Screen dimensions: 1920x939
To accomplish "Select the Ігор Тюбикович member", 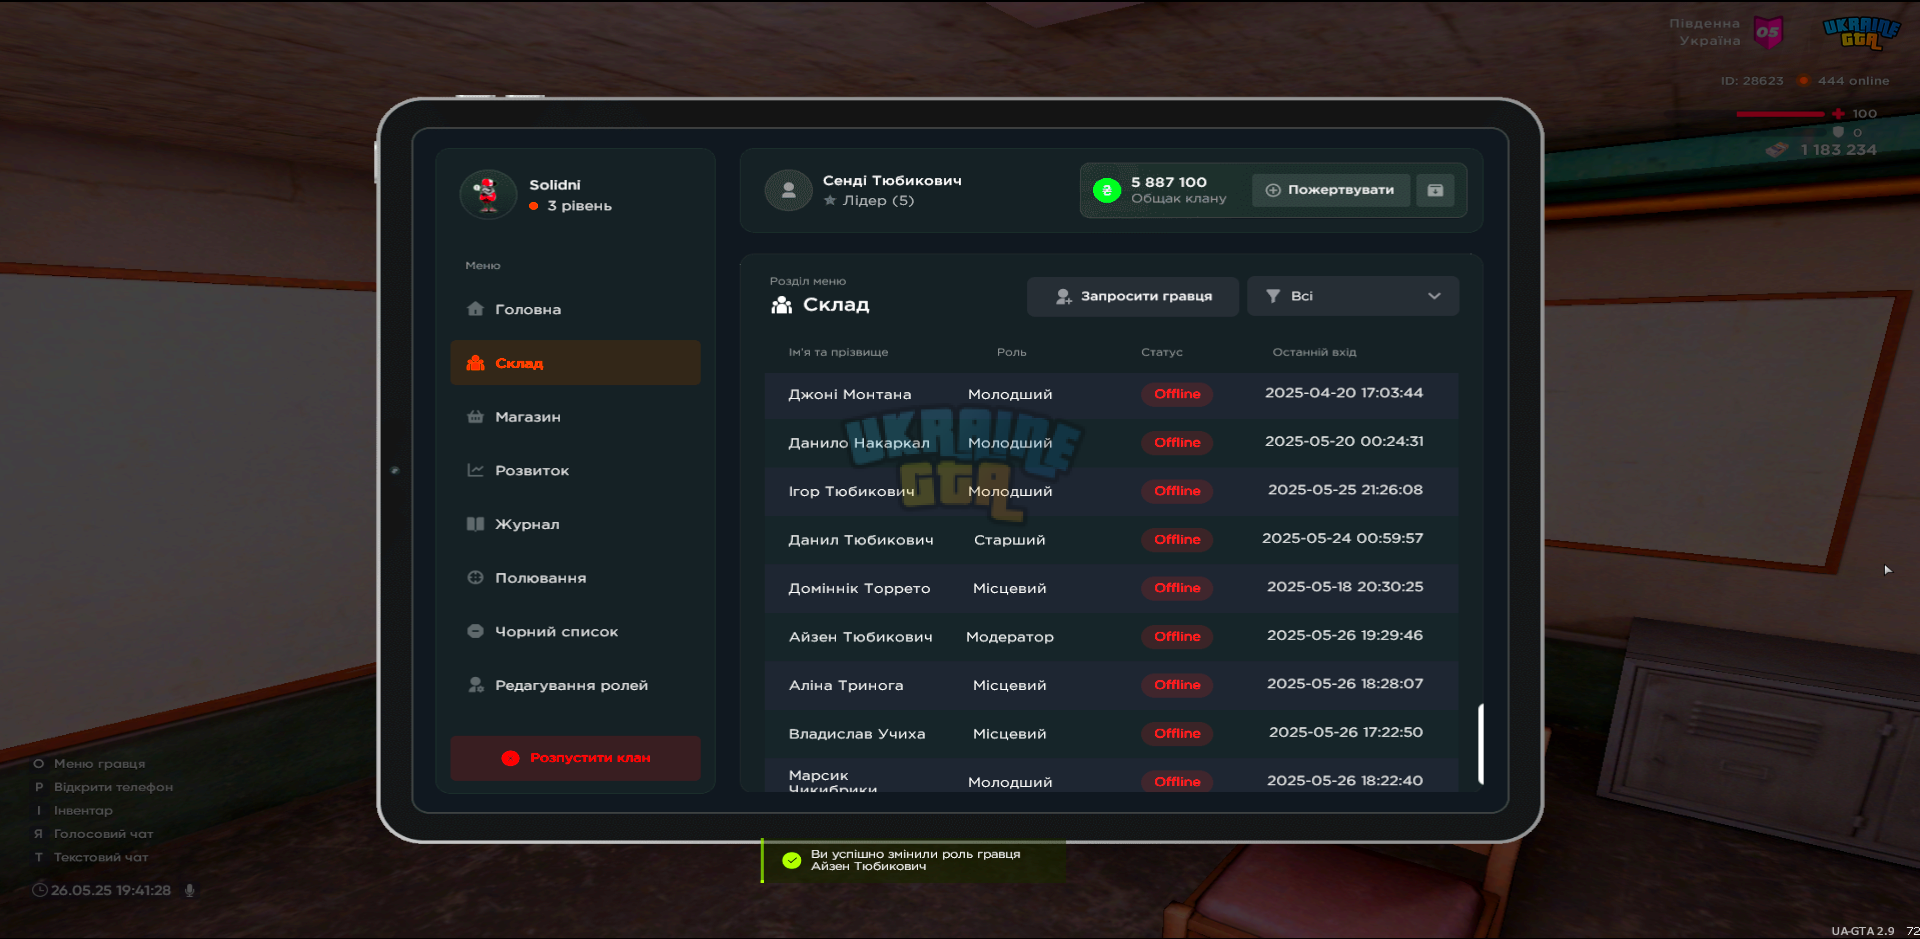I will click(1110, 491).
